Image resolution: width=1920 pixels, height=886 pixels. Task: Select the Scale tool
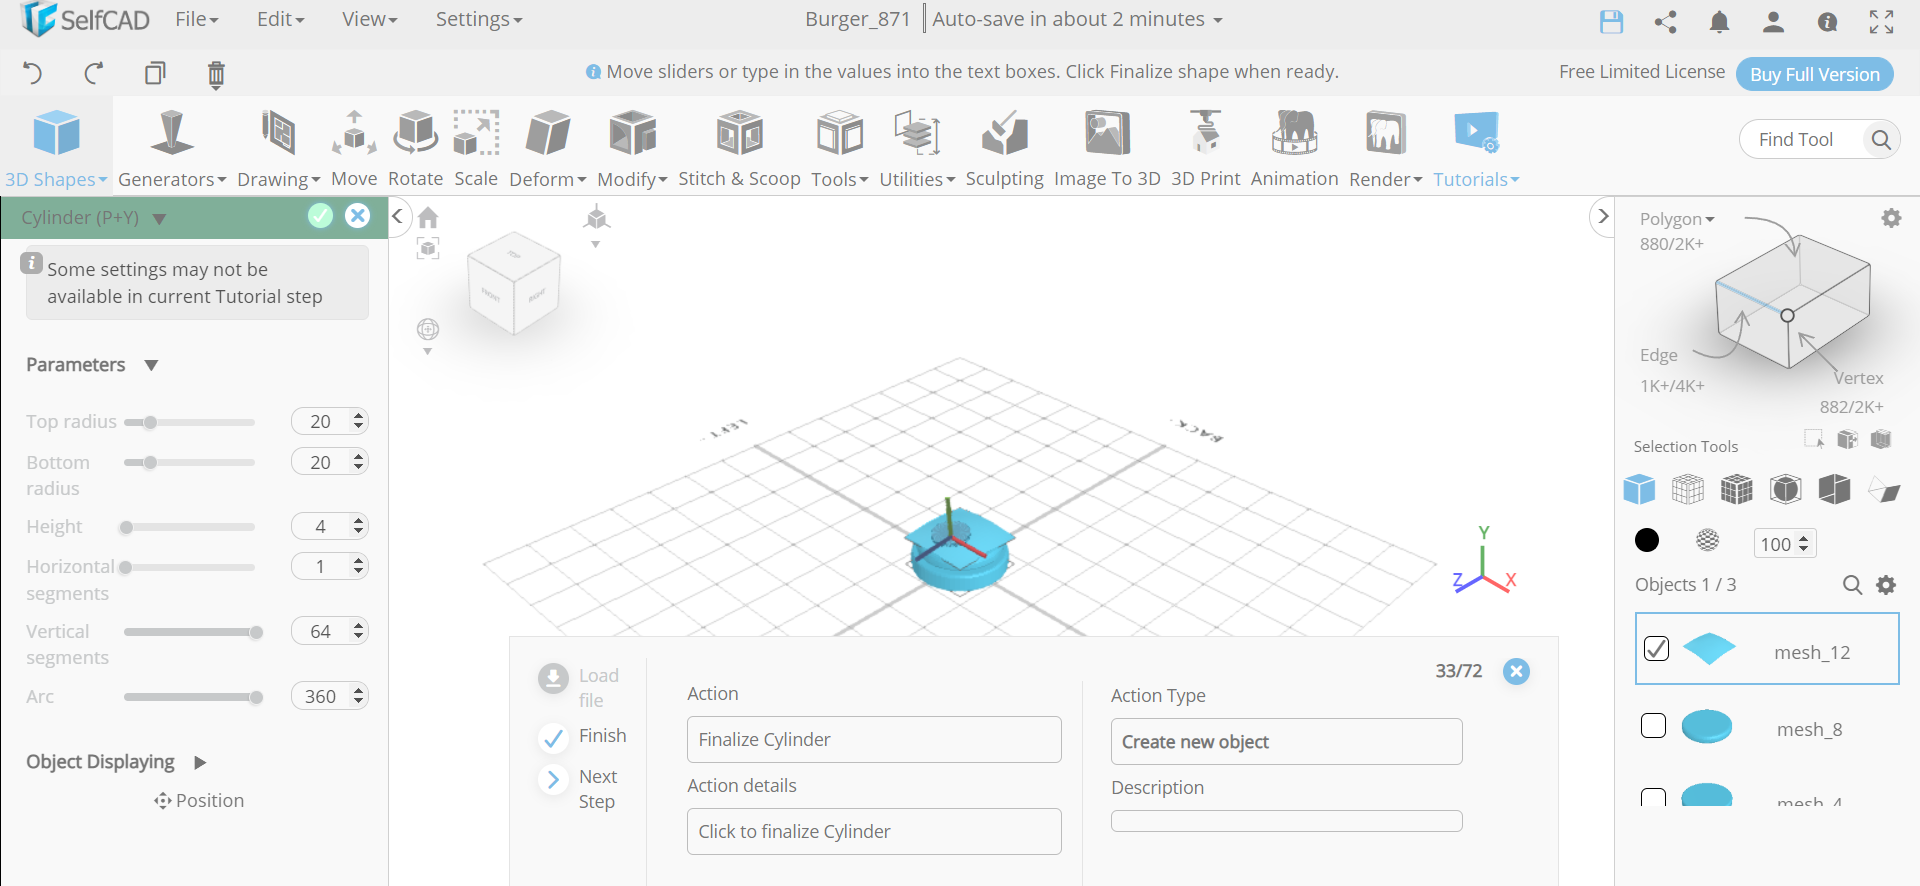point(476,148)
